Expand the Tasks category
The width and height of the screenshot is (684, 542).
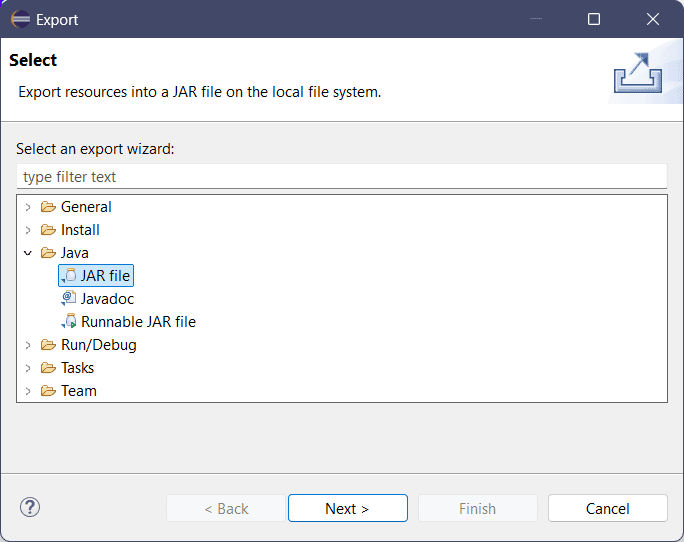28,368
